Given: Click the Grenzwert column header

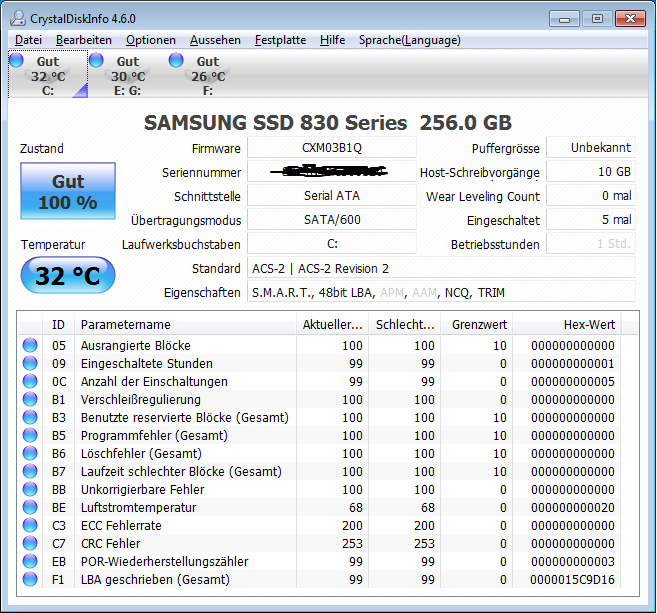Looking at the screenshot, I should [477, 324].
